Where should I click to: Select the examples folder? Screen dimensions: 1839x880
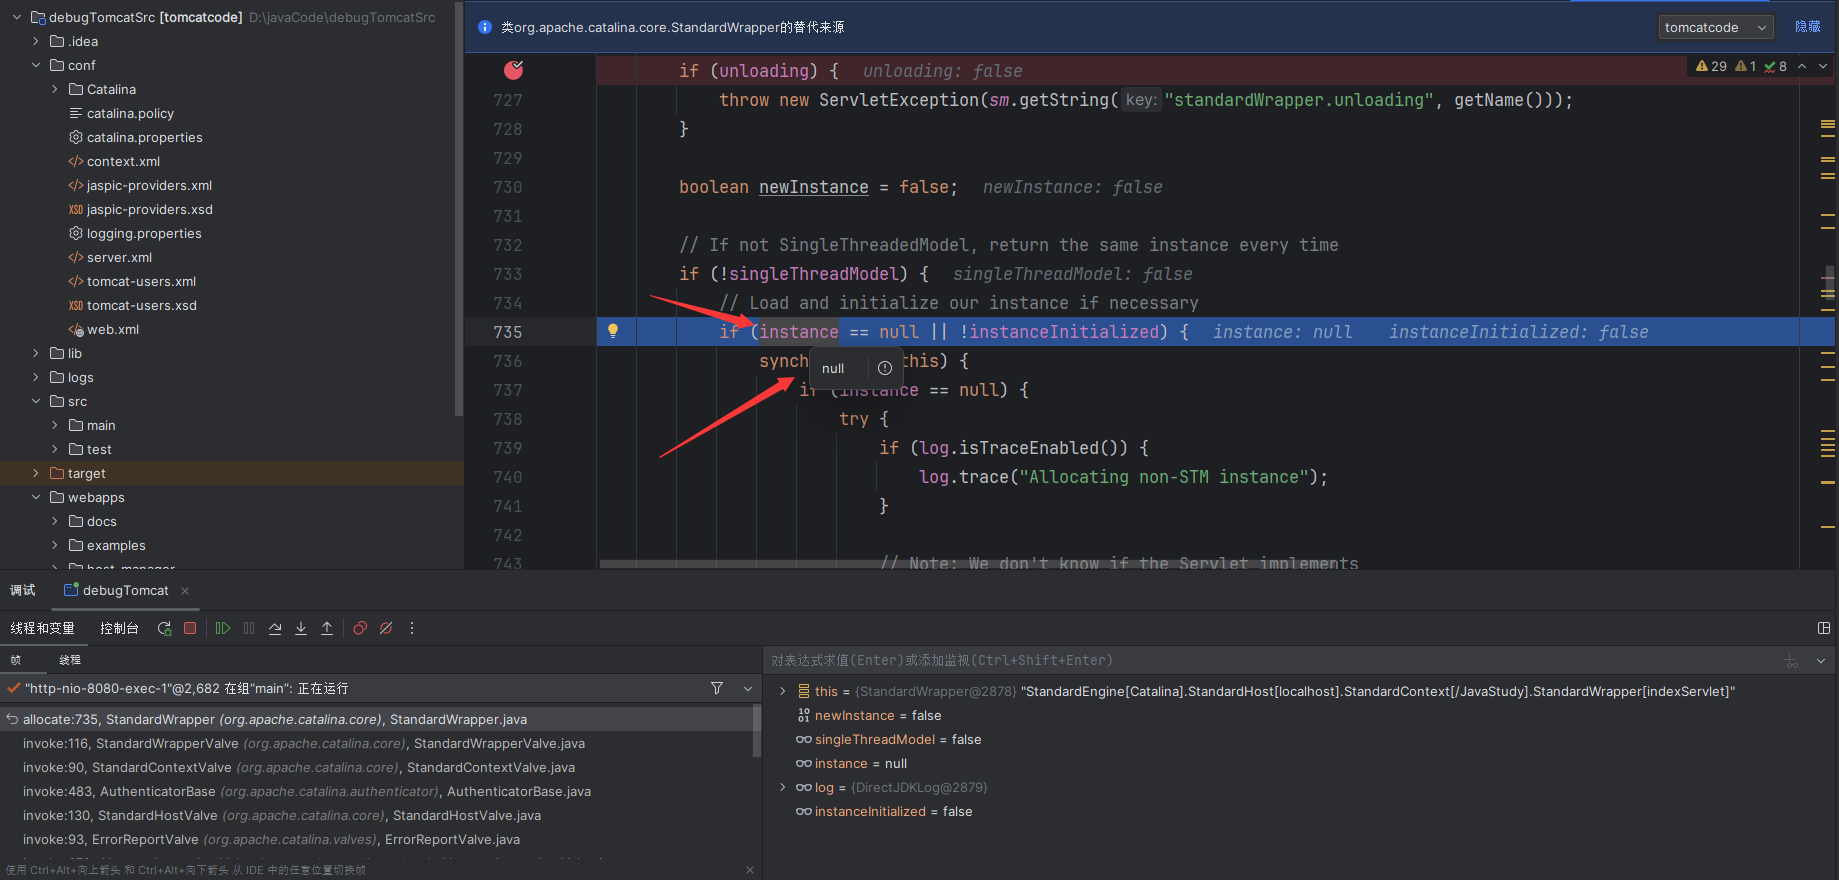(x=116, y=545)
